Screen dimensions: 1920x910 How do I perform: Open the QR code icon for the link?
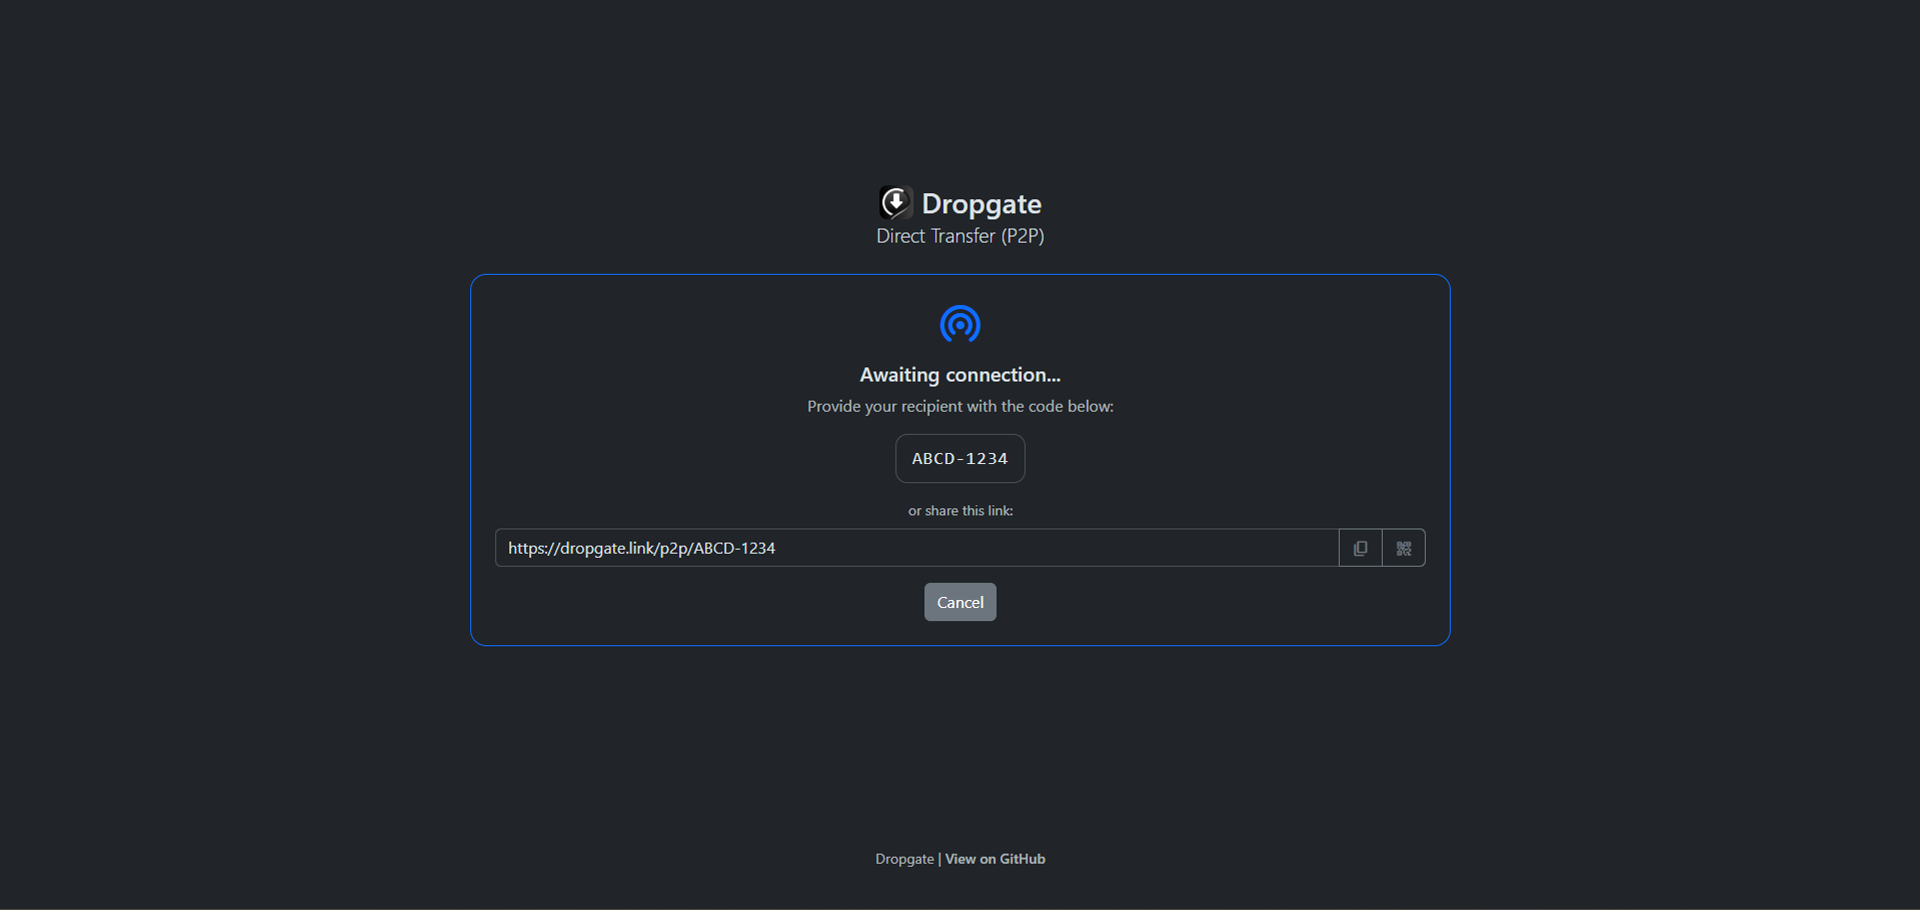coord(1403,547)
